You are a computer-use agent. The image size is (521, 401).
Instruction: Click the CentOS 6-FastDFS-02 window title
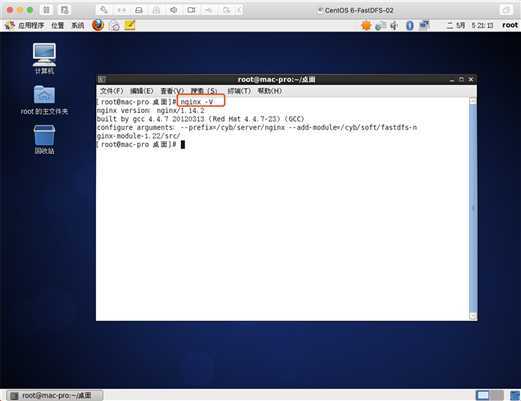pos(359,10)
